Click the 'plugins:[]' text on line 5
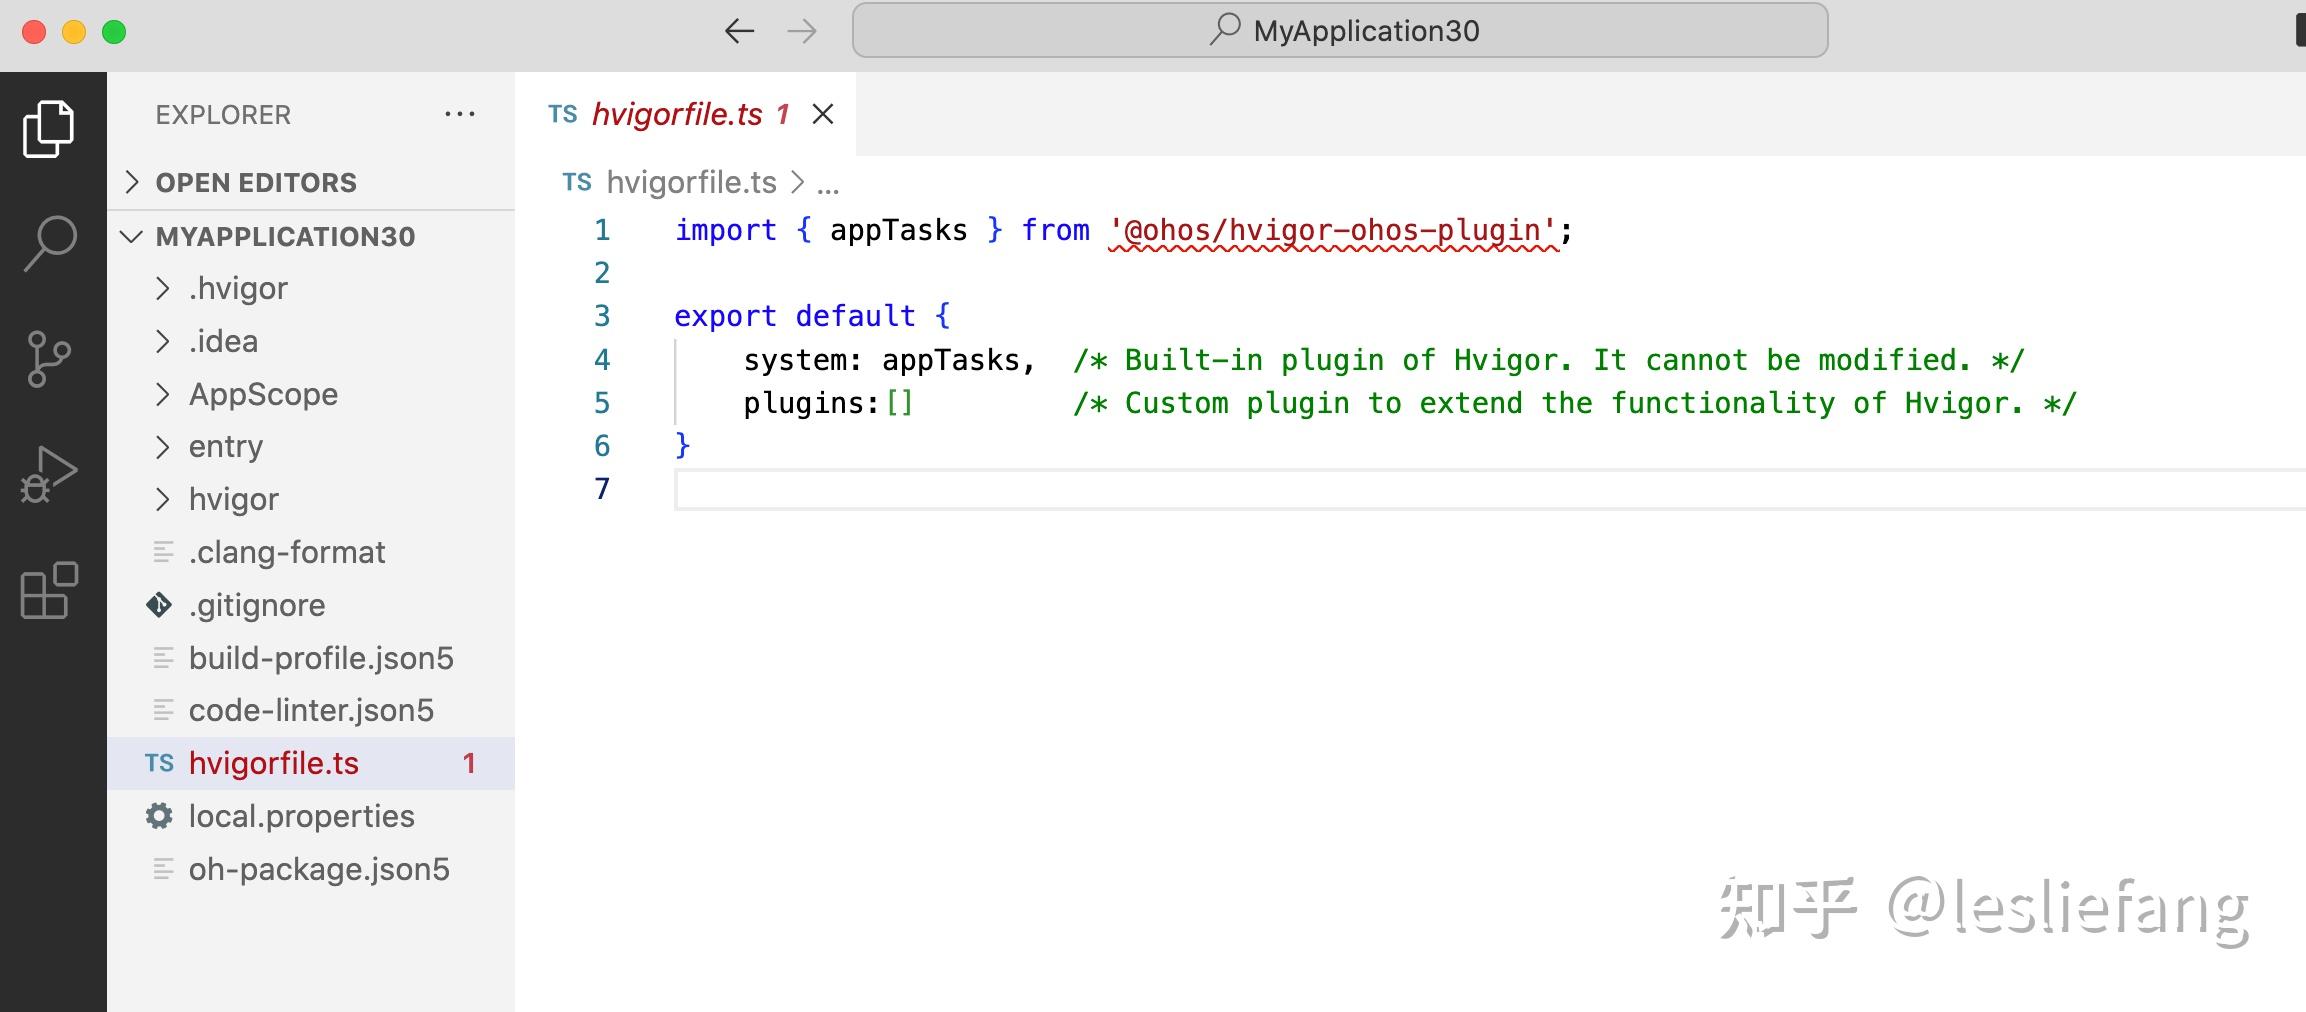This screenshot has width=2306, height=1012. pyautogui.click(x=828, y=403)
